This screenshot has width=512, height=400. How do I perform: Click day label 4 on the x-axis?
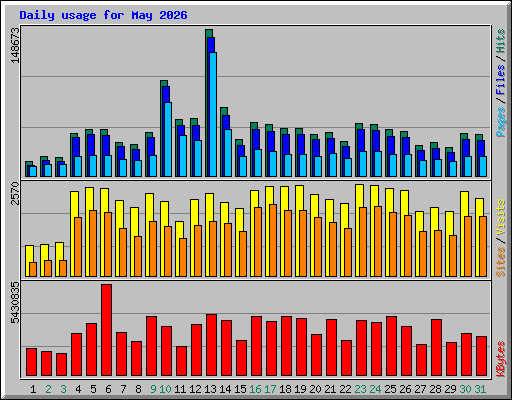(x=78, y=389)
